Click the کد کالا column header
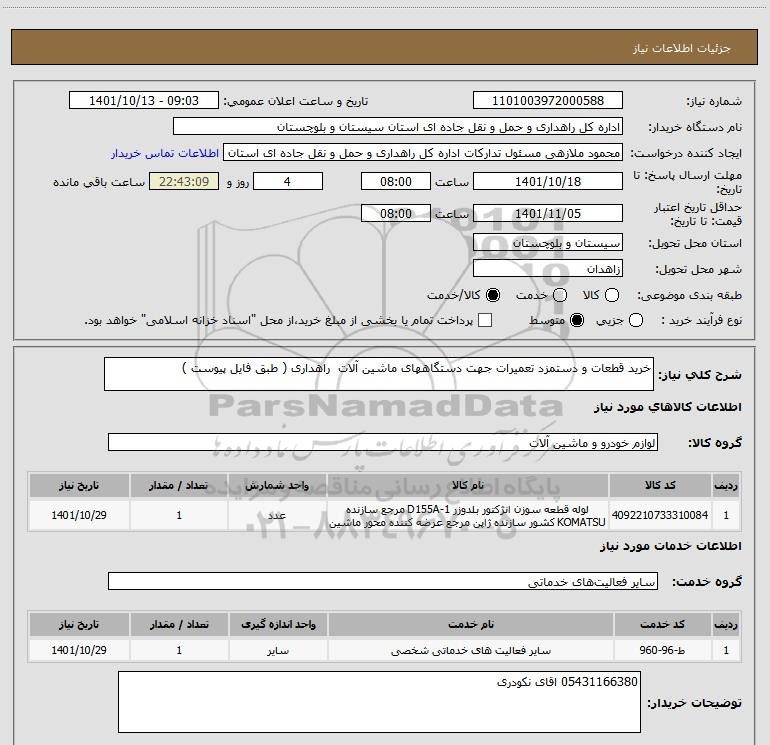Viewport: 770px width, 745px height. (x=660, y=486)
